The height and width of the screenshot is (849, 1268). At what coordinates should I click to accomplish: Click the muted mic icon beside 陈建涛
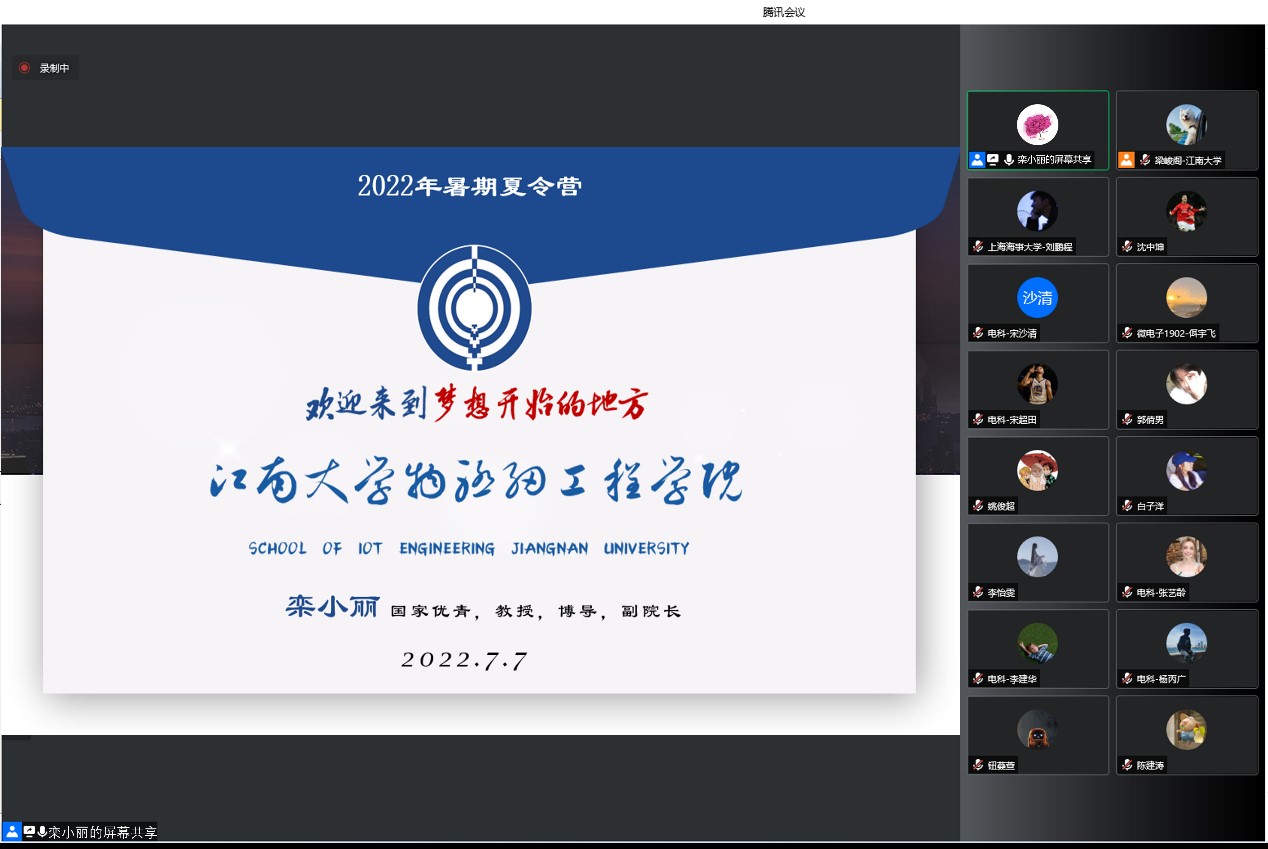(1127, 765)
